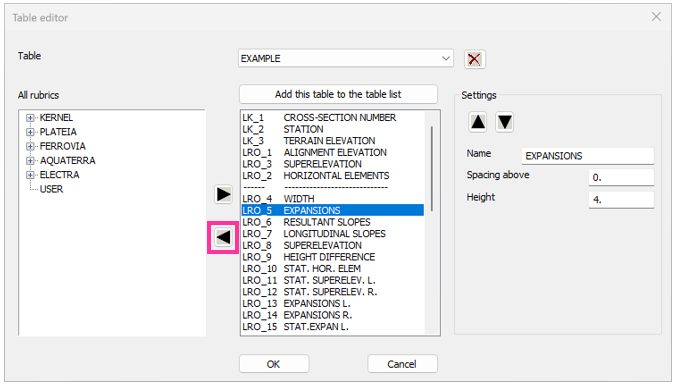Select LRO_12 STAT. SUPERELEV. R. row

pos(332,292)
